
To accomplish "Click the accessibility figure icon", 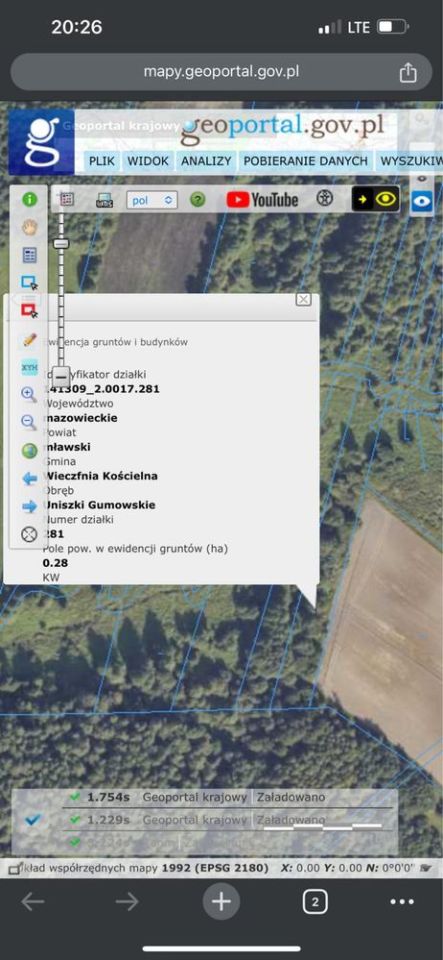I will pos(325,198).
